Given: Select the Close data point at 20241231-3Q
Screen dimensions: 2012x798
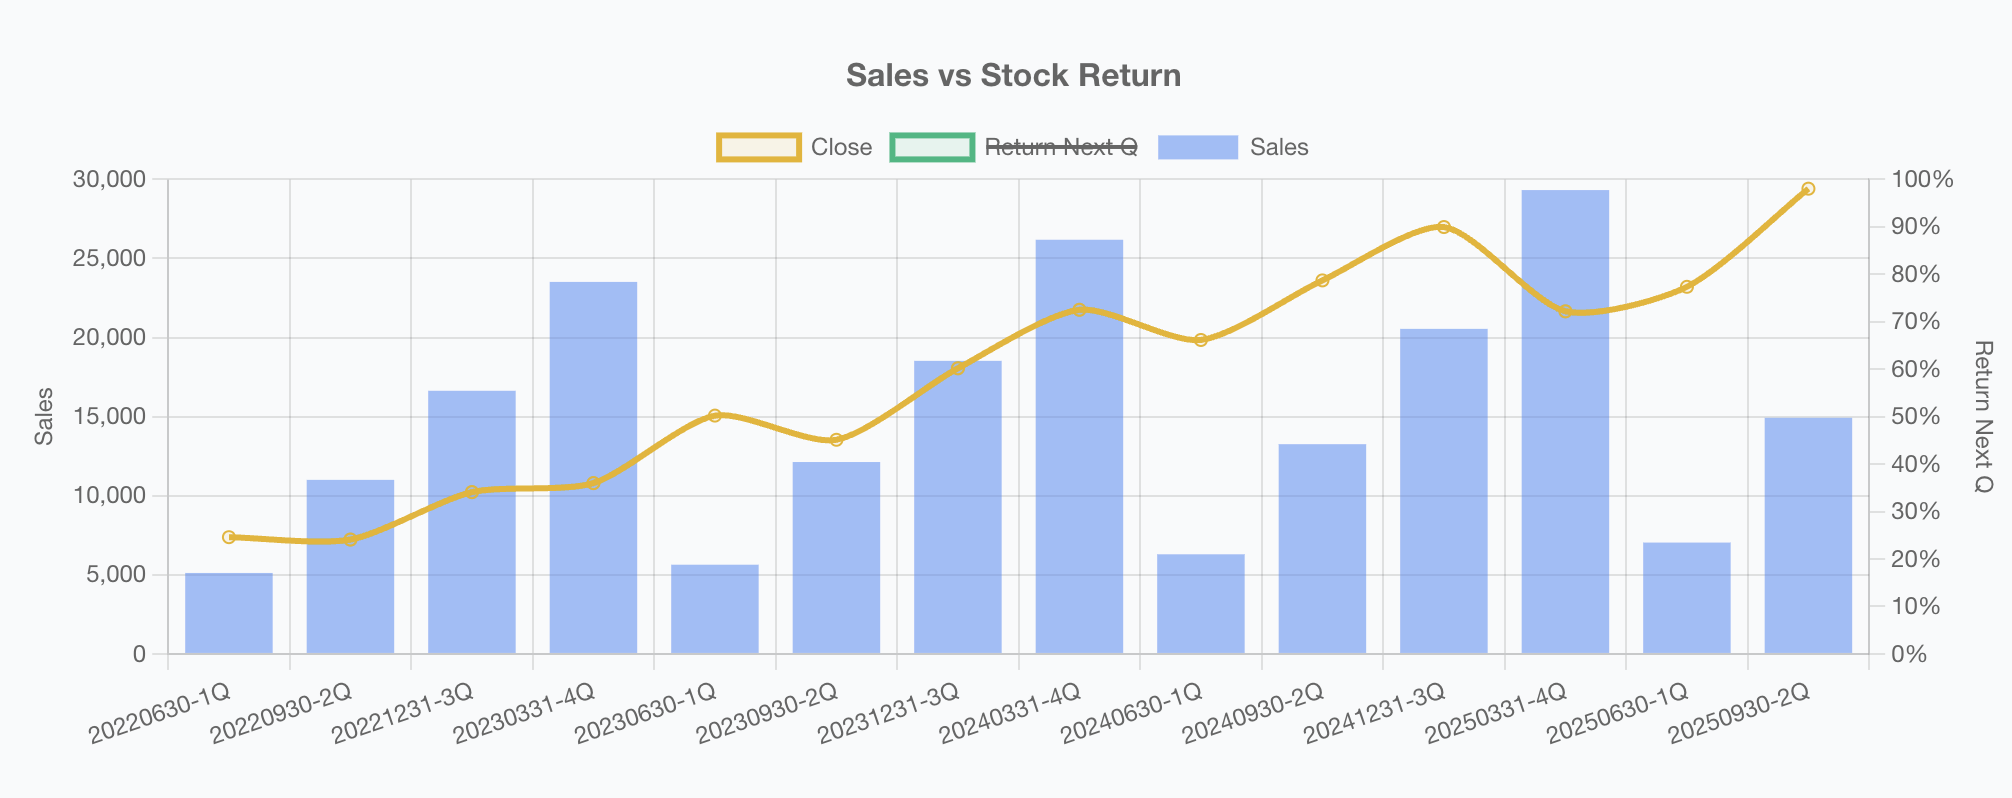Looking at the screenshot, I should 1443,227.
